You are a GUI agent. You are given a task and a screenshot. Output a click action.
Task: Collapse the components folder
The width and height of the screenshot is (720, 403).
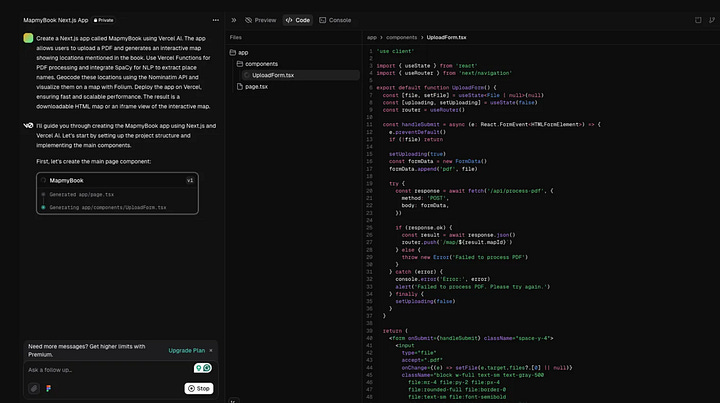(x=257, y=64)
